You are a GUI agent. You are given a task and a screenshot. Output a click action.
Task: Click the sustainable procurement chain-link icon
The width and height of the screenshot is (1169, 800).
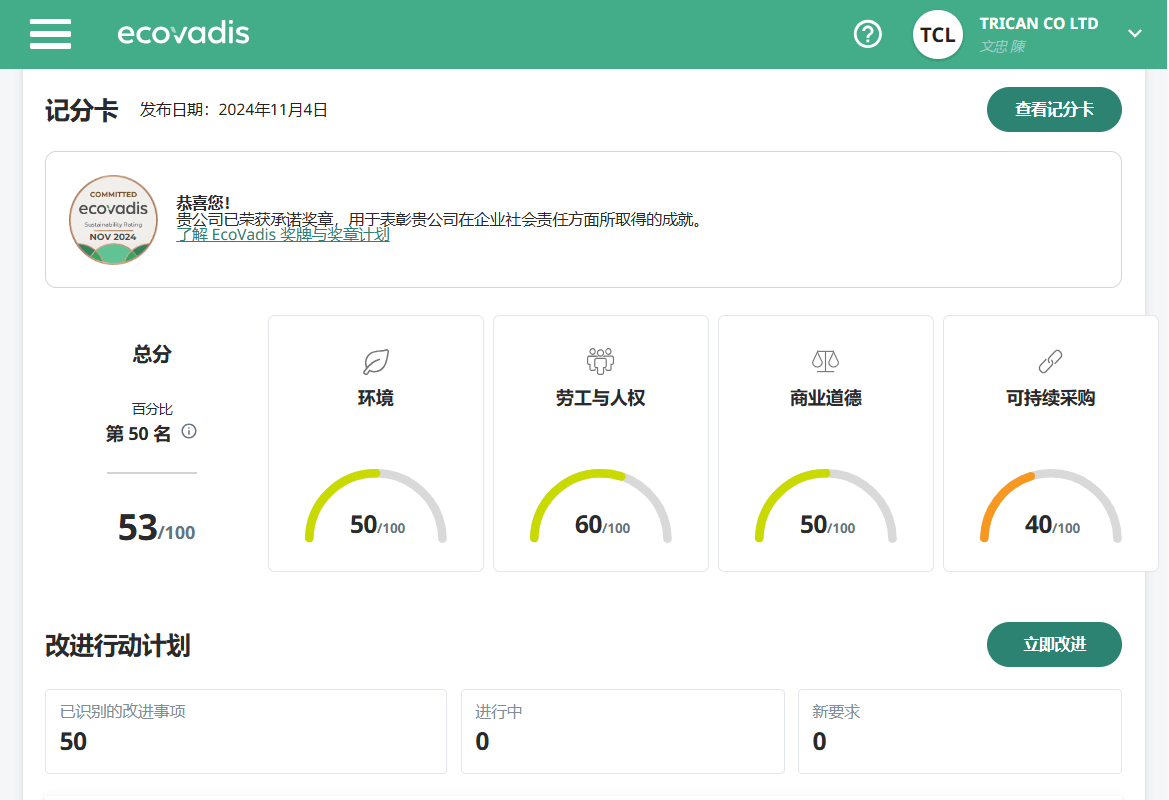[1050, 361]
